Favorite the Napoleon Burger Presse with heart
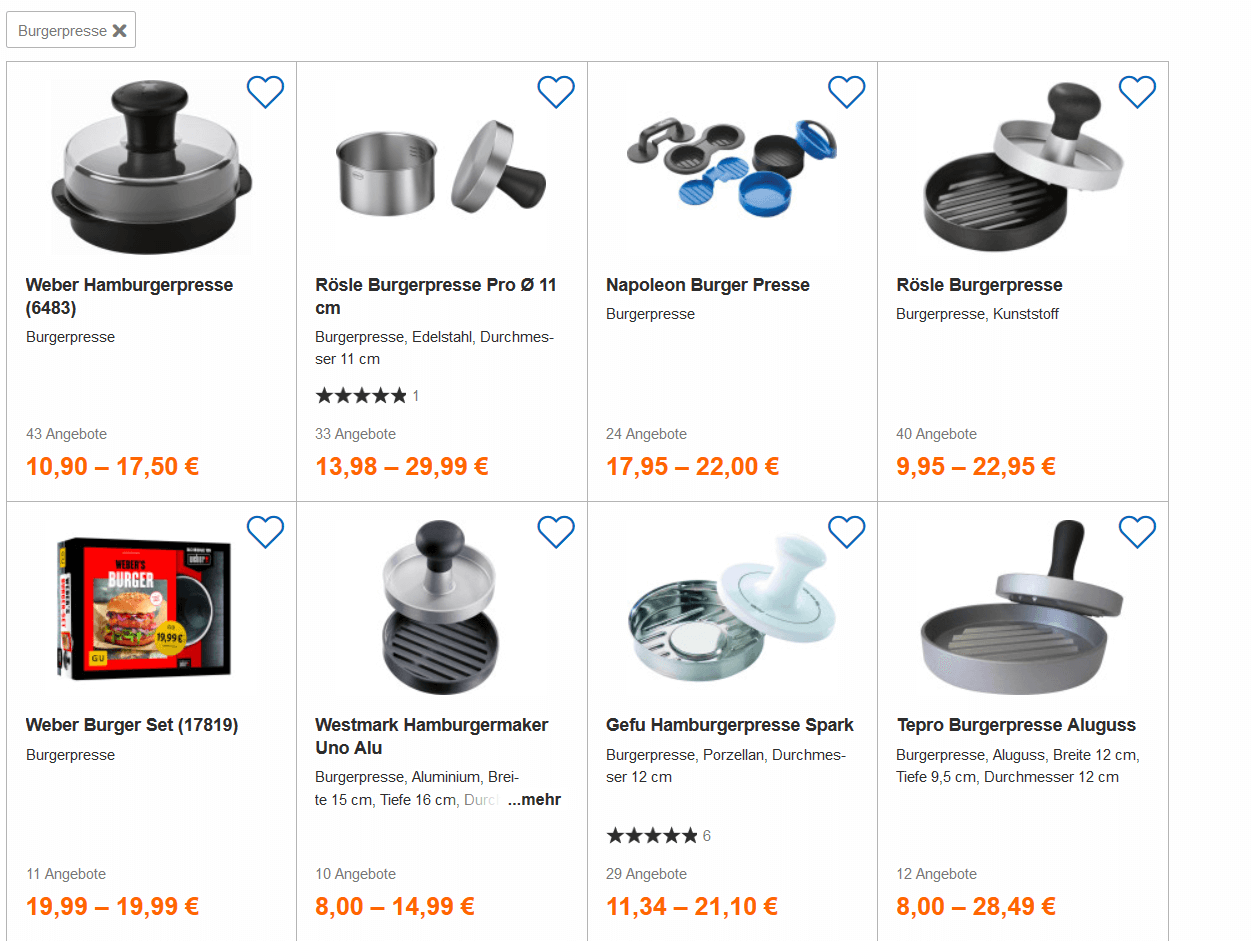Screen dimensions: 1252x941 [x=846, y=92]
